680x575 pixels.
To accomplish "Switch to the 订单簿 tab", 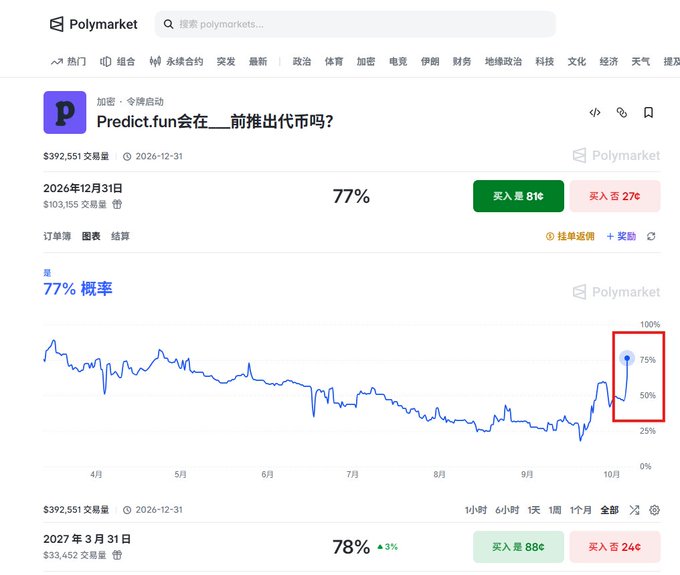I will tap(57, 236).
